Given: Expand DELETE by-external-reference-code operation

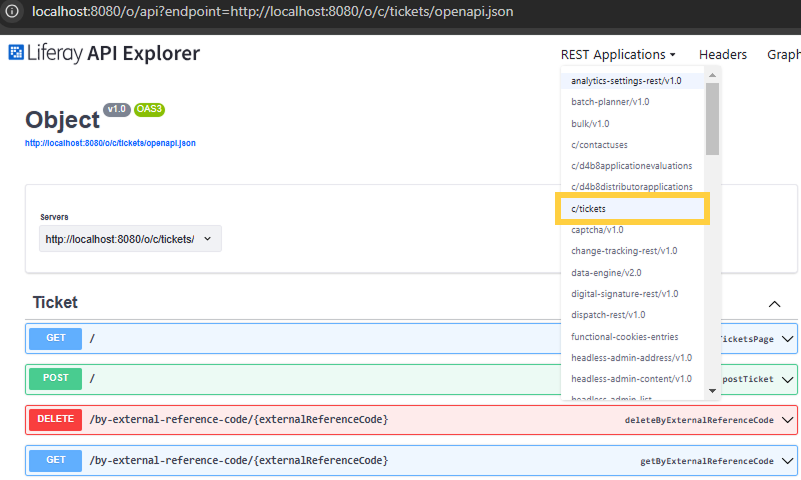Looking at the screenshot, I should coord(411,420).
